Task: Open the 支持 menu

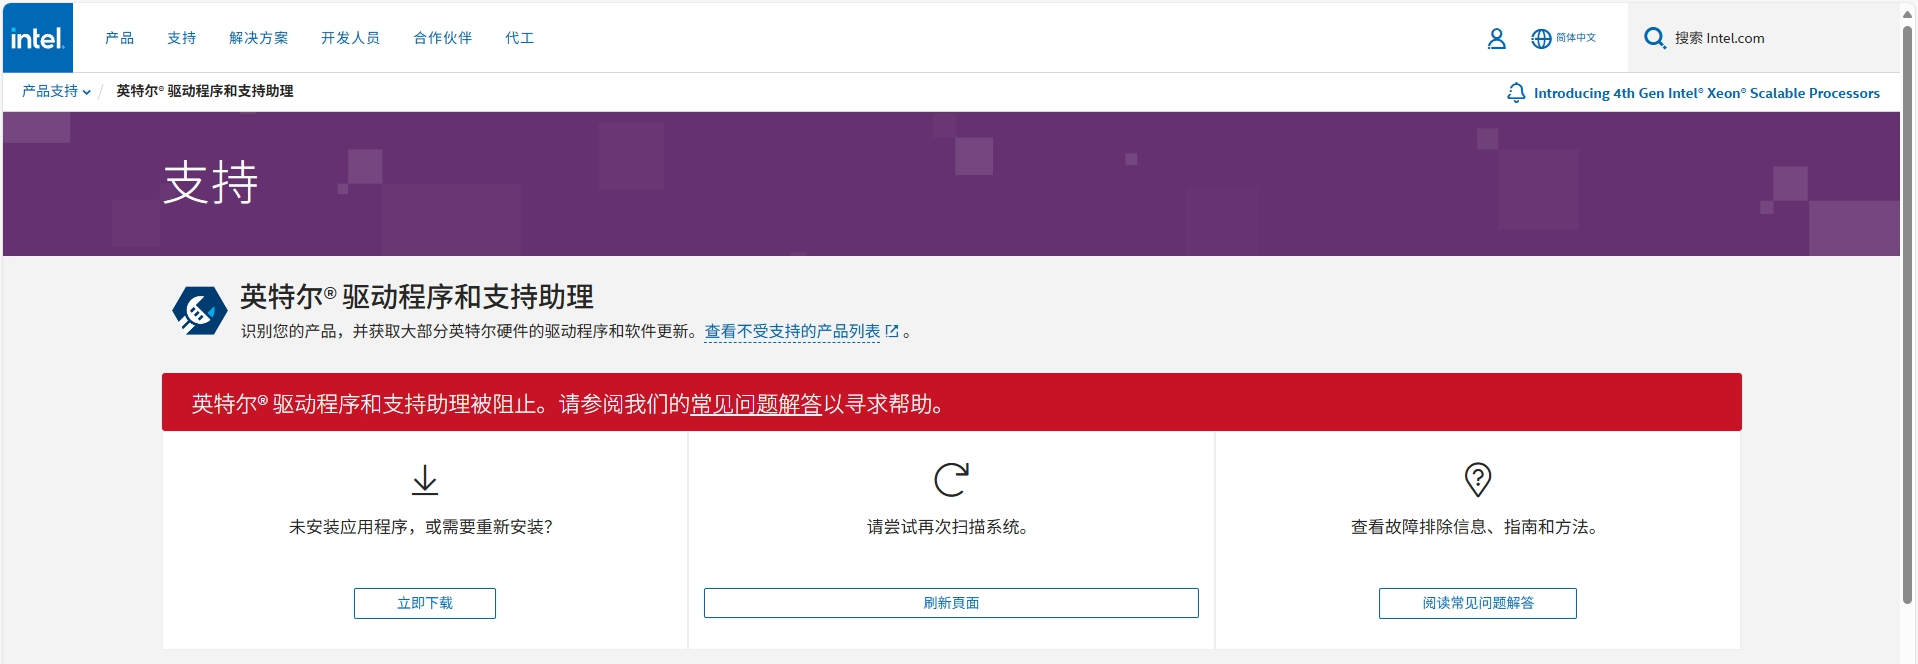Action: [181, 38]
